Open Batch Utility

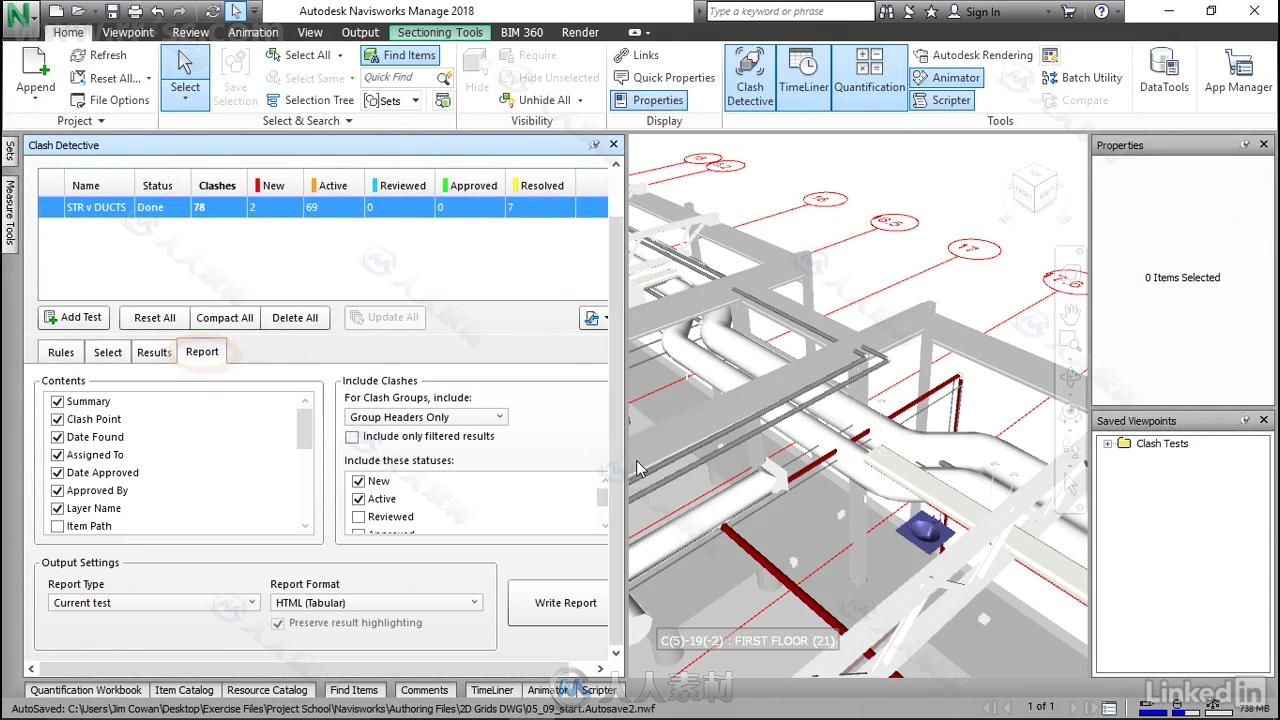pos(1082,78)
